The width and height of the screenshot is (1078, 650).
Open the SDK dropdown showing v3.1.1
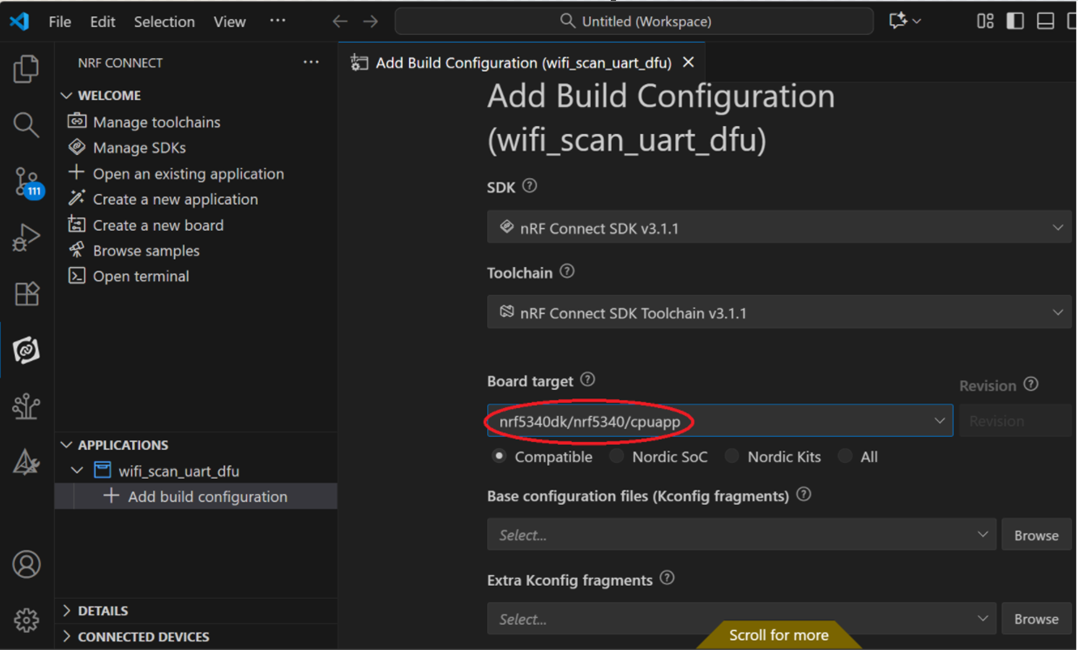778,228
